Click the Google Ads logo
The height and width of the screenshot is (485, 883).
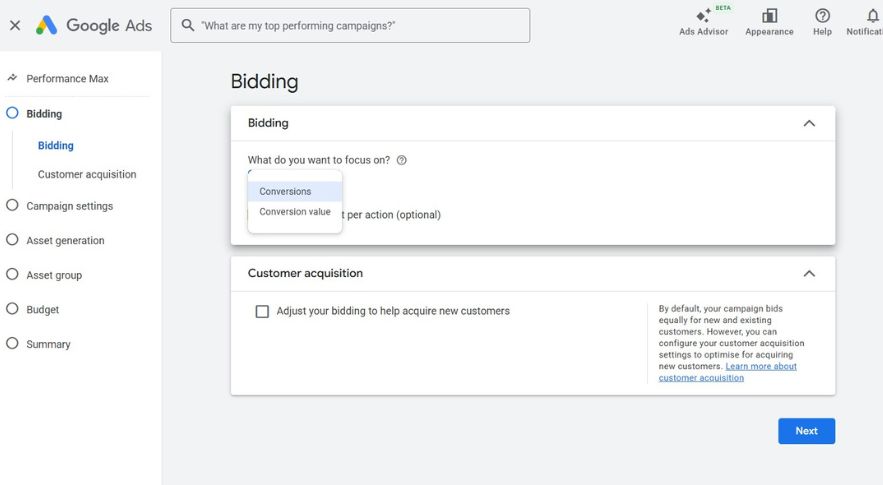click(93, 25)
